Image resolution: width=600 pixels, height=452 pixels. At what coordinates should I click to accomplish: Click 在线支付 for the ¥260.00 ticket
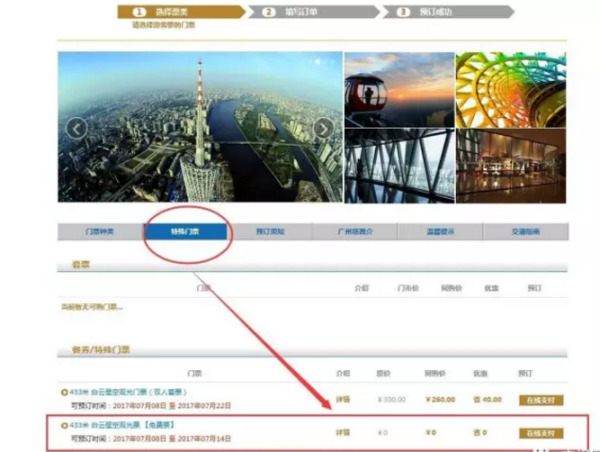click(x=541, y=400)
